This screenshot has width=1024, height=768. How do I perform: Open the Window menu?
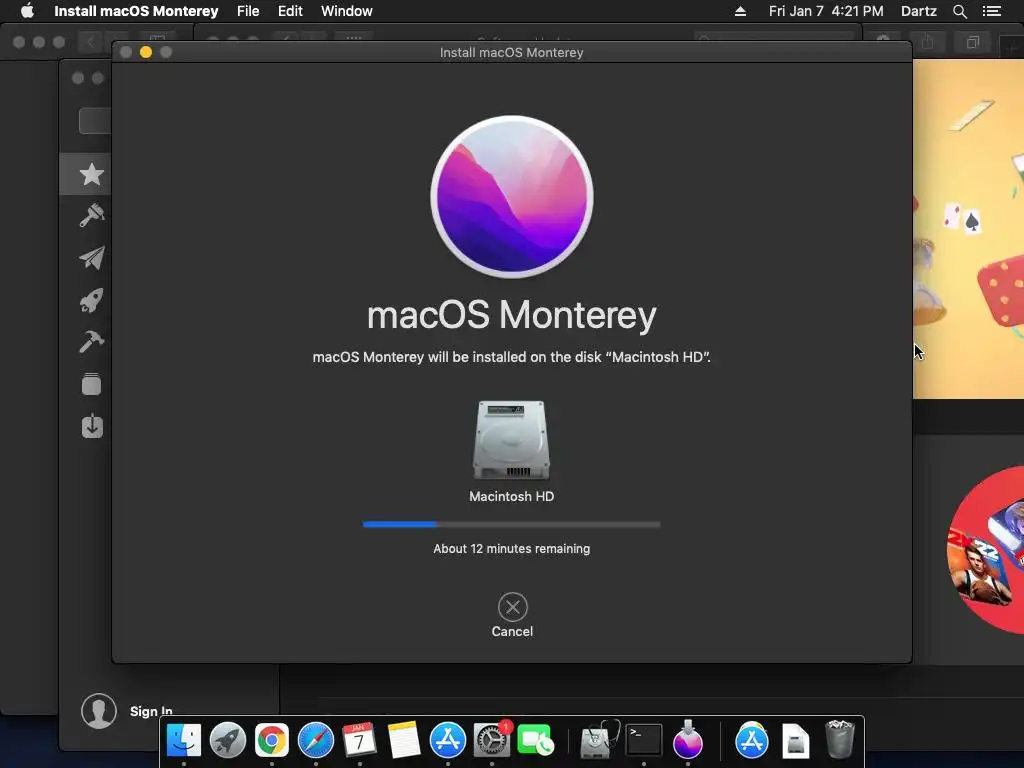[347, 11]
